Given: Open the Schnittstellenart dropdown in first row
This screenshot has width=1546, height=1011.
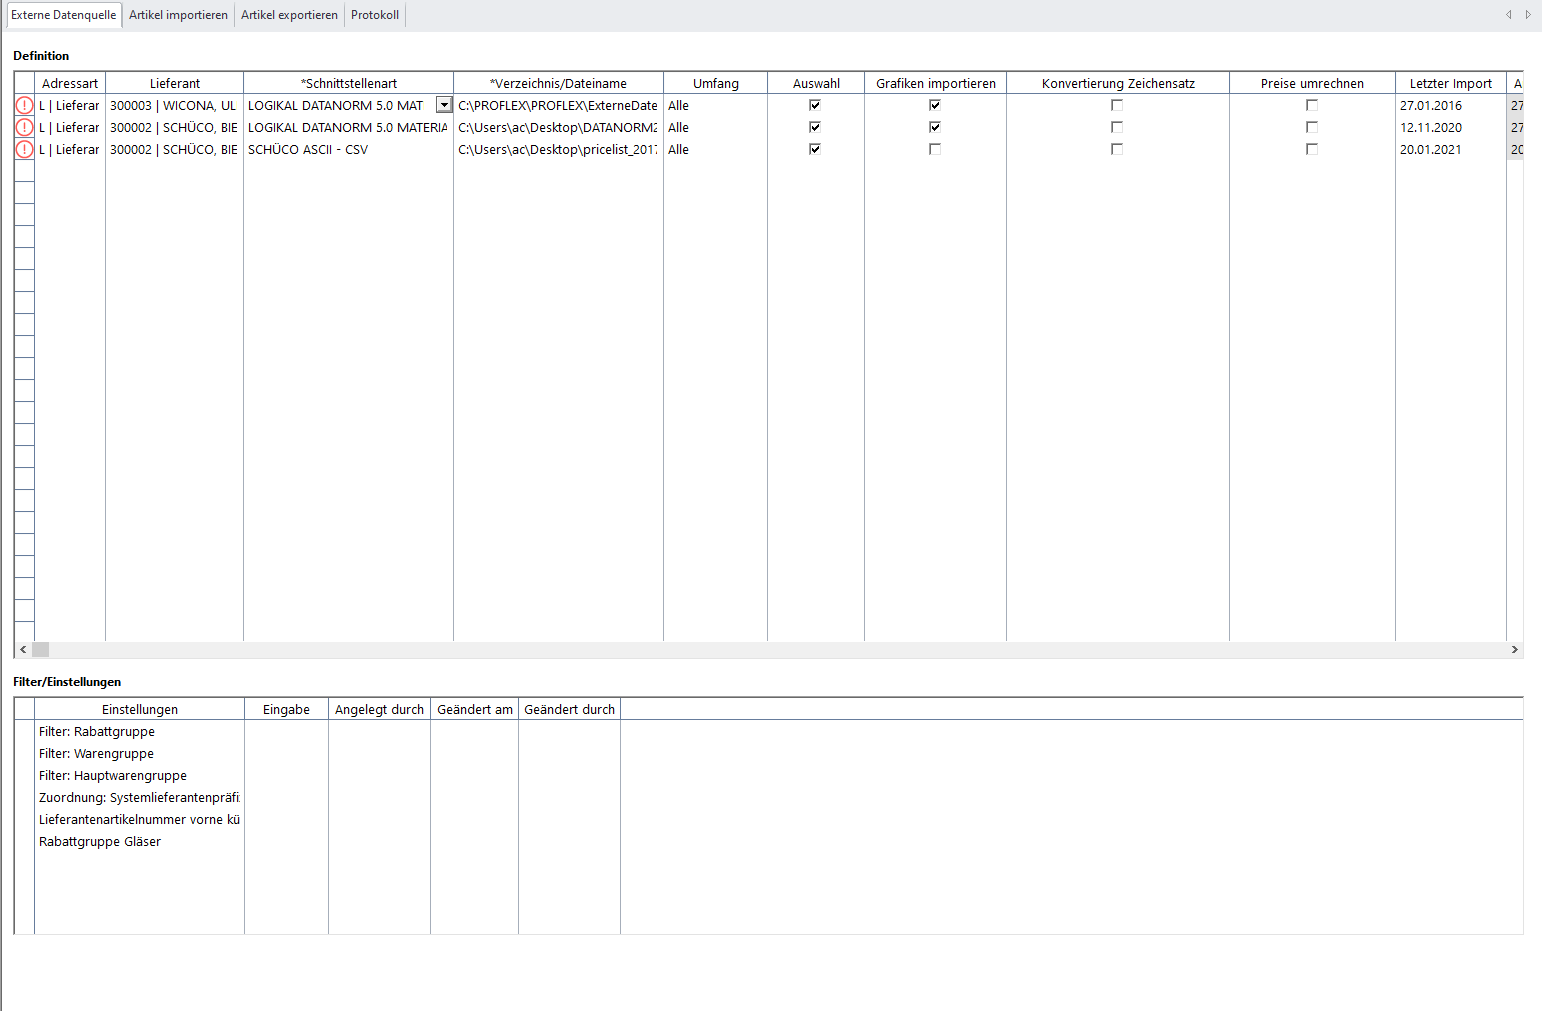Looking at the screenshot, I should (x=444, y=105).
